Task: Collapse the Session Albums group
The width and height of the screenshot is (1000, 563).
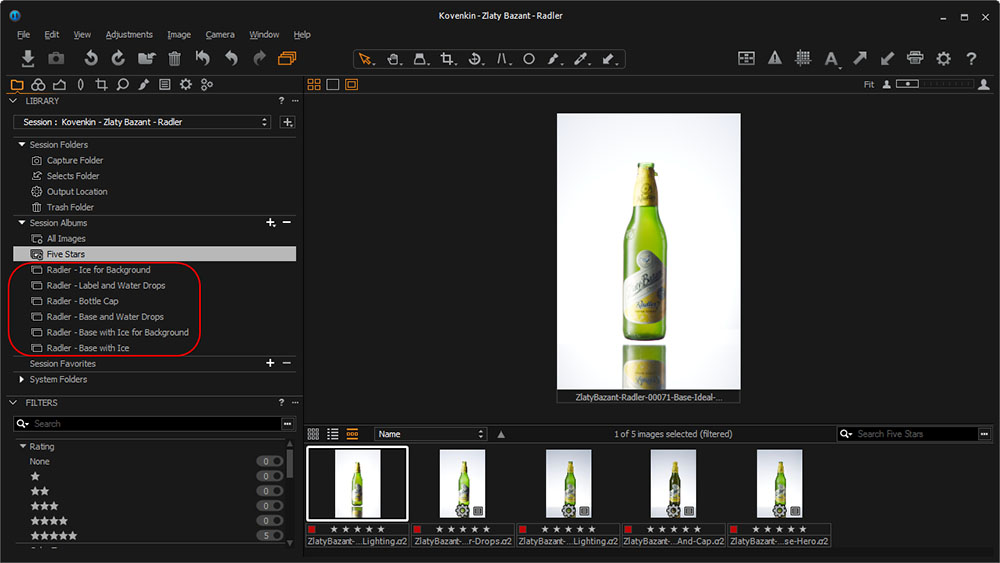Action: click(22, 223)
